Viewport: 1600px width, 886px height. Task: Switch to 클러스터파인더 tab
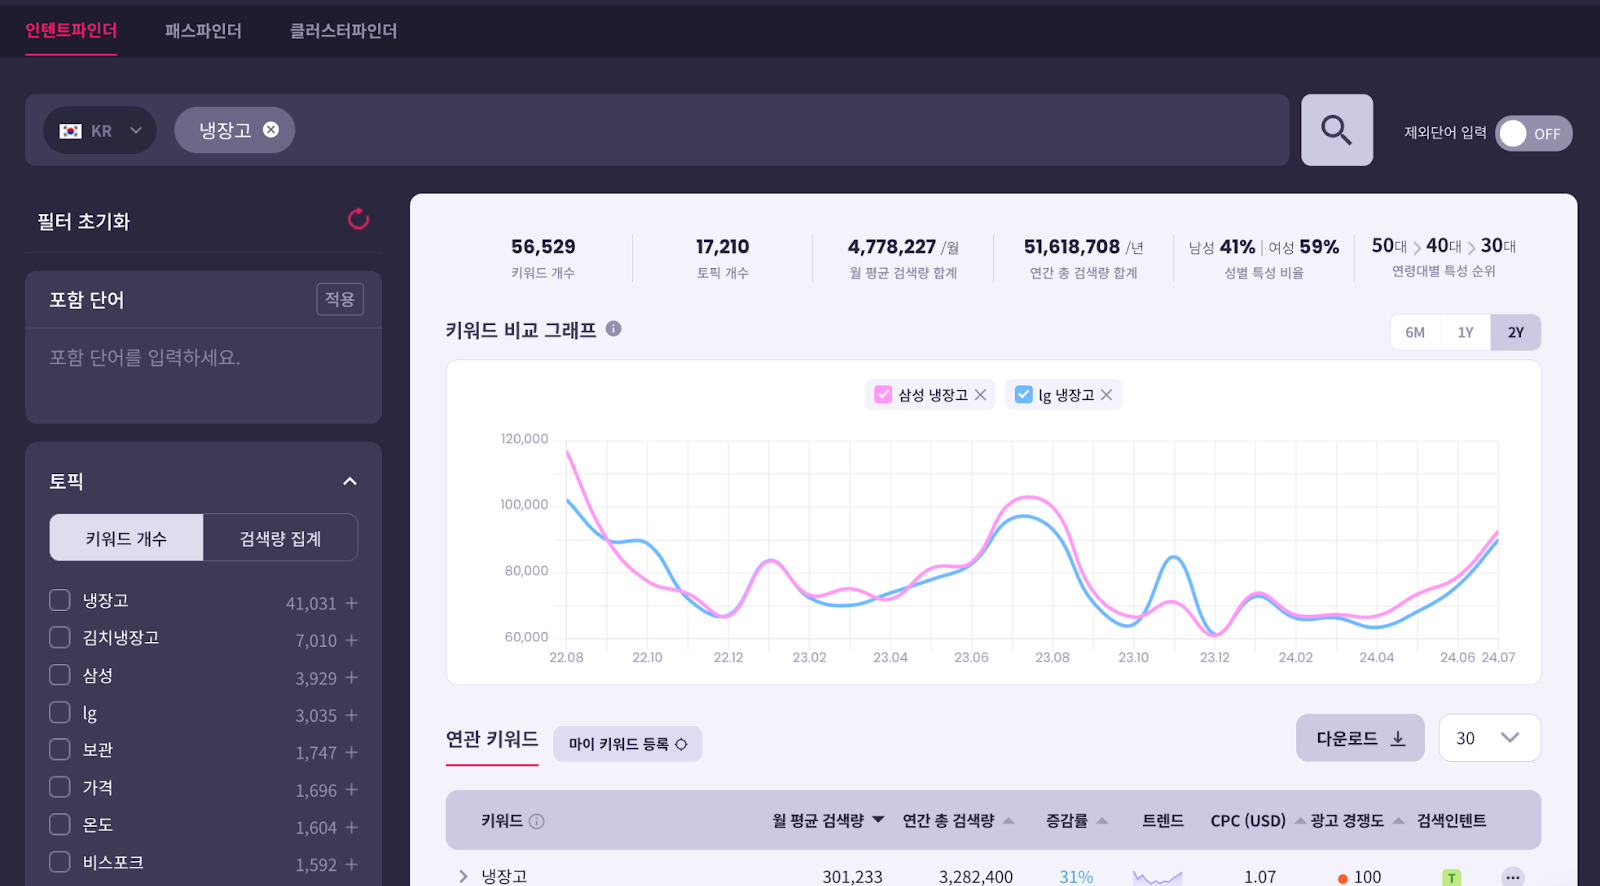pos(343,31)
